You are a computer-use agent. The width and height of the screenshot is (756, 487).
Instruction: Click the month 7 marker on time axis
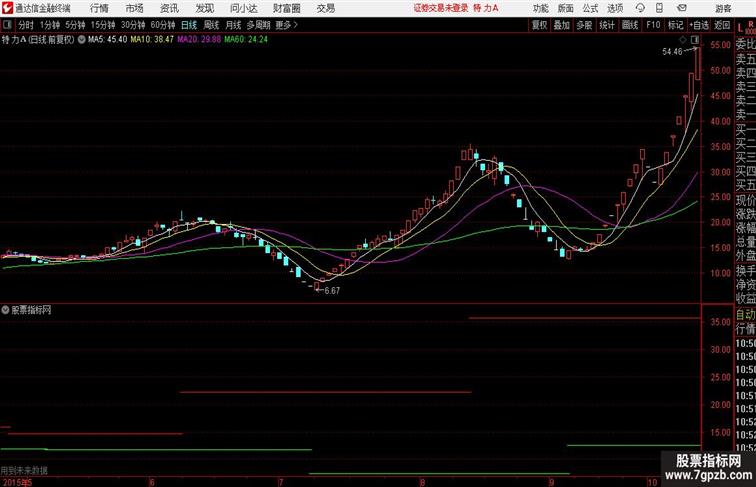click(x=280, y=482)
